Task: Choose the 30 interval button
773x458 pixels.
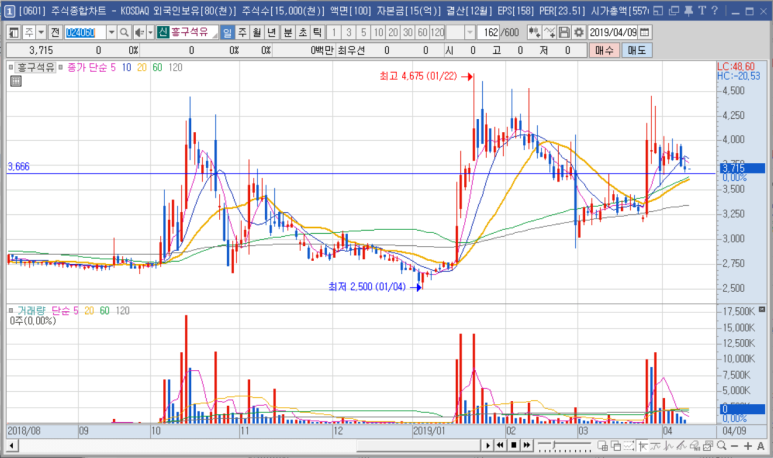Action: pos(408,33)
